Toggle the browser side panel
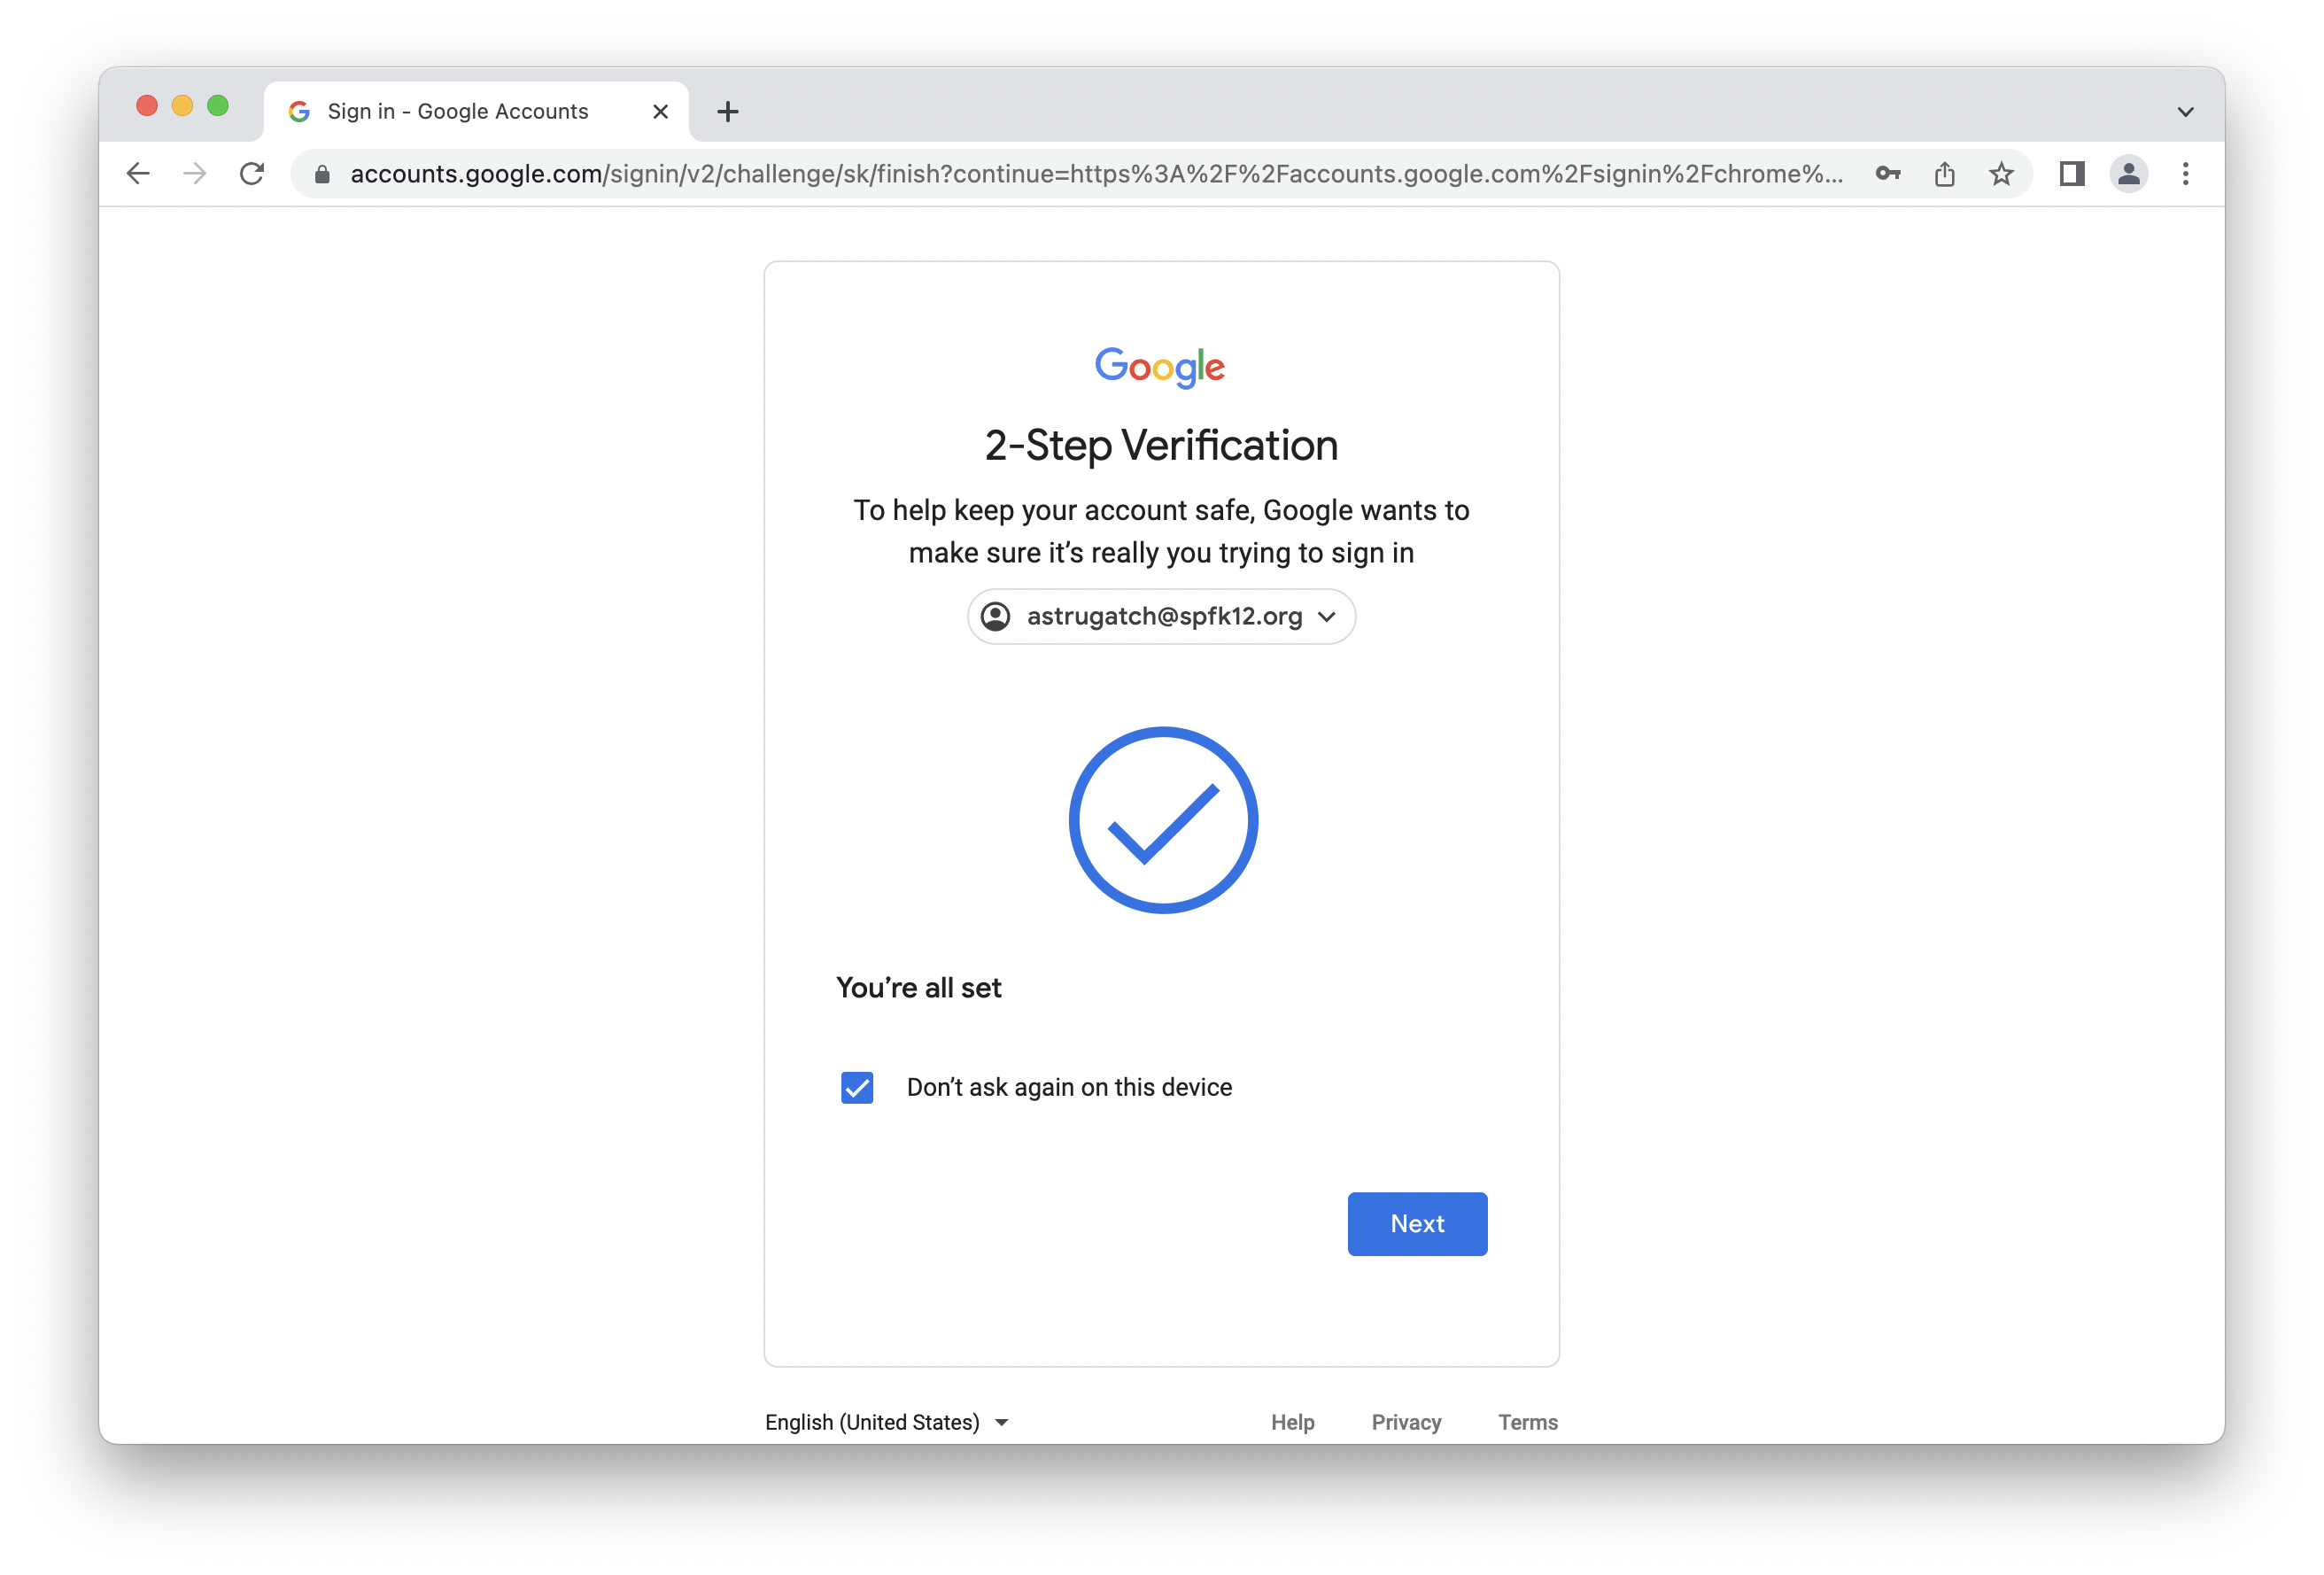2324x1575 pixels. (2071, 174)
